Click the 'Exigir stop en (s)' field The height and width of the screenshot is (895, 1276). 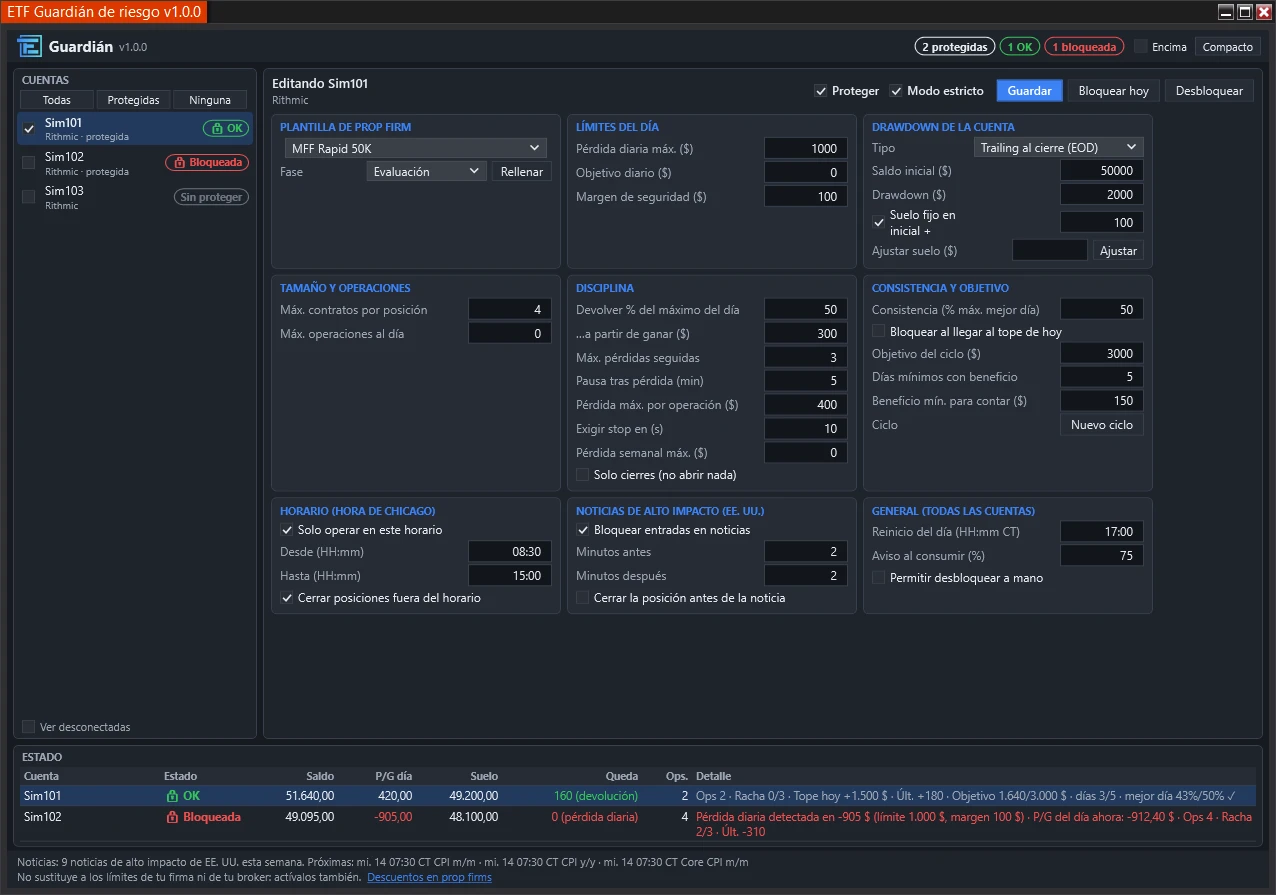point(806,429)
